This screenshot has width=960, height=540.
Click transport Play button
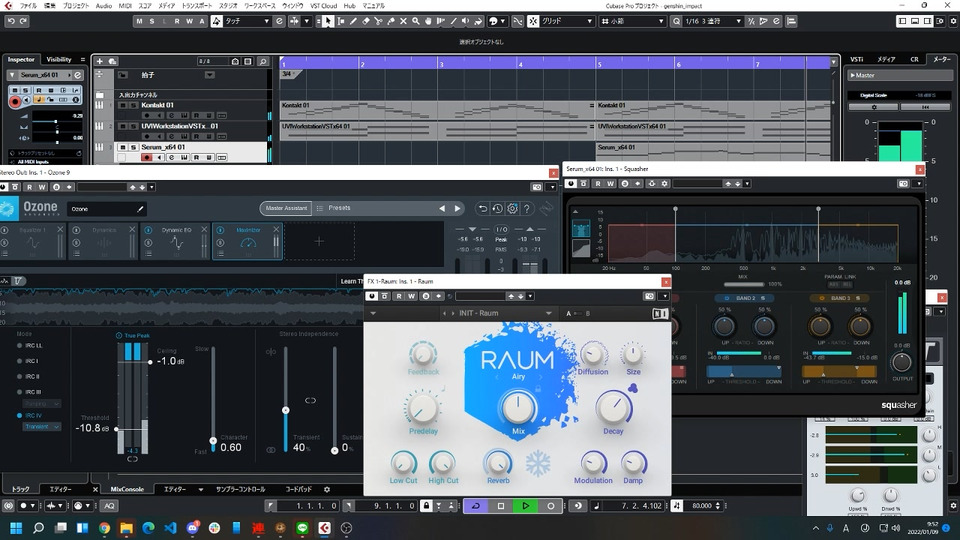tap(525, 506)
